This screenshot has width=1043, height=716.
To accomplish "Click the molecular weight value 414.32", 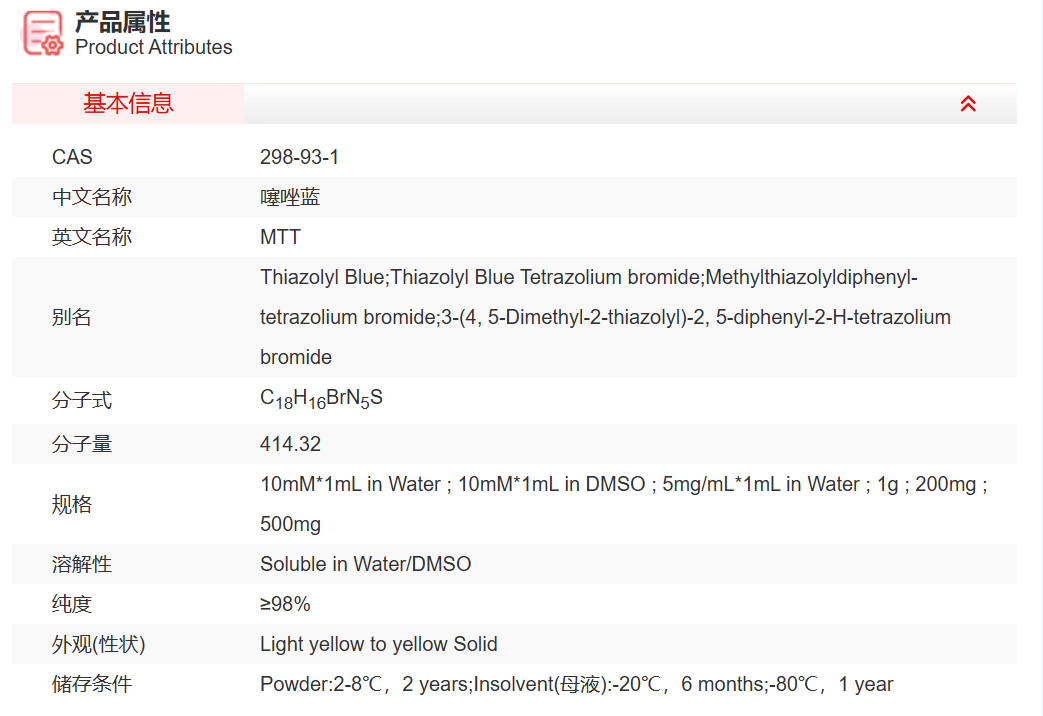I will 290,444.
